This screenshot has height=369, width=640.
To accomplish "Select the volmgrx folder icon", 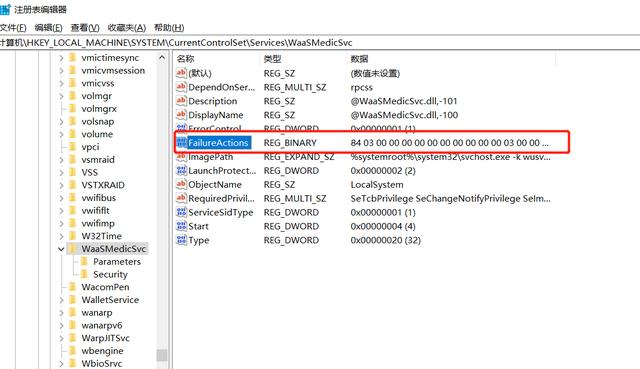I will pos(73,109).
